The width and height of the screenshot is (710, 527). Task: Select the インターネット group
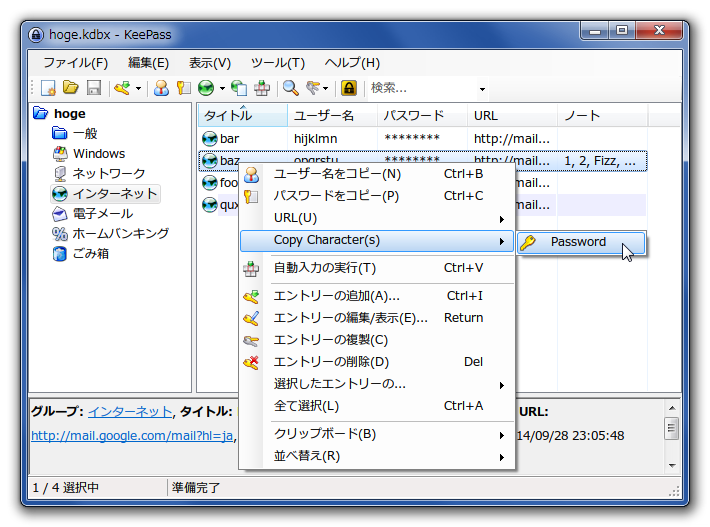pyautogui.click(x=105, y=193)
